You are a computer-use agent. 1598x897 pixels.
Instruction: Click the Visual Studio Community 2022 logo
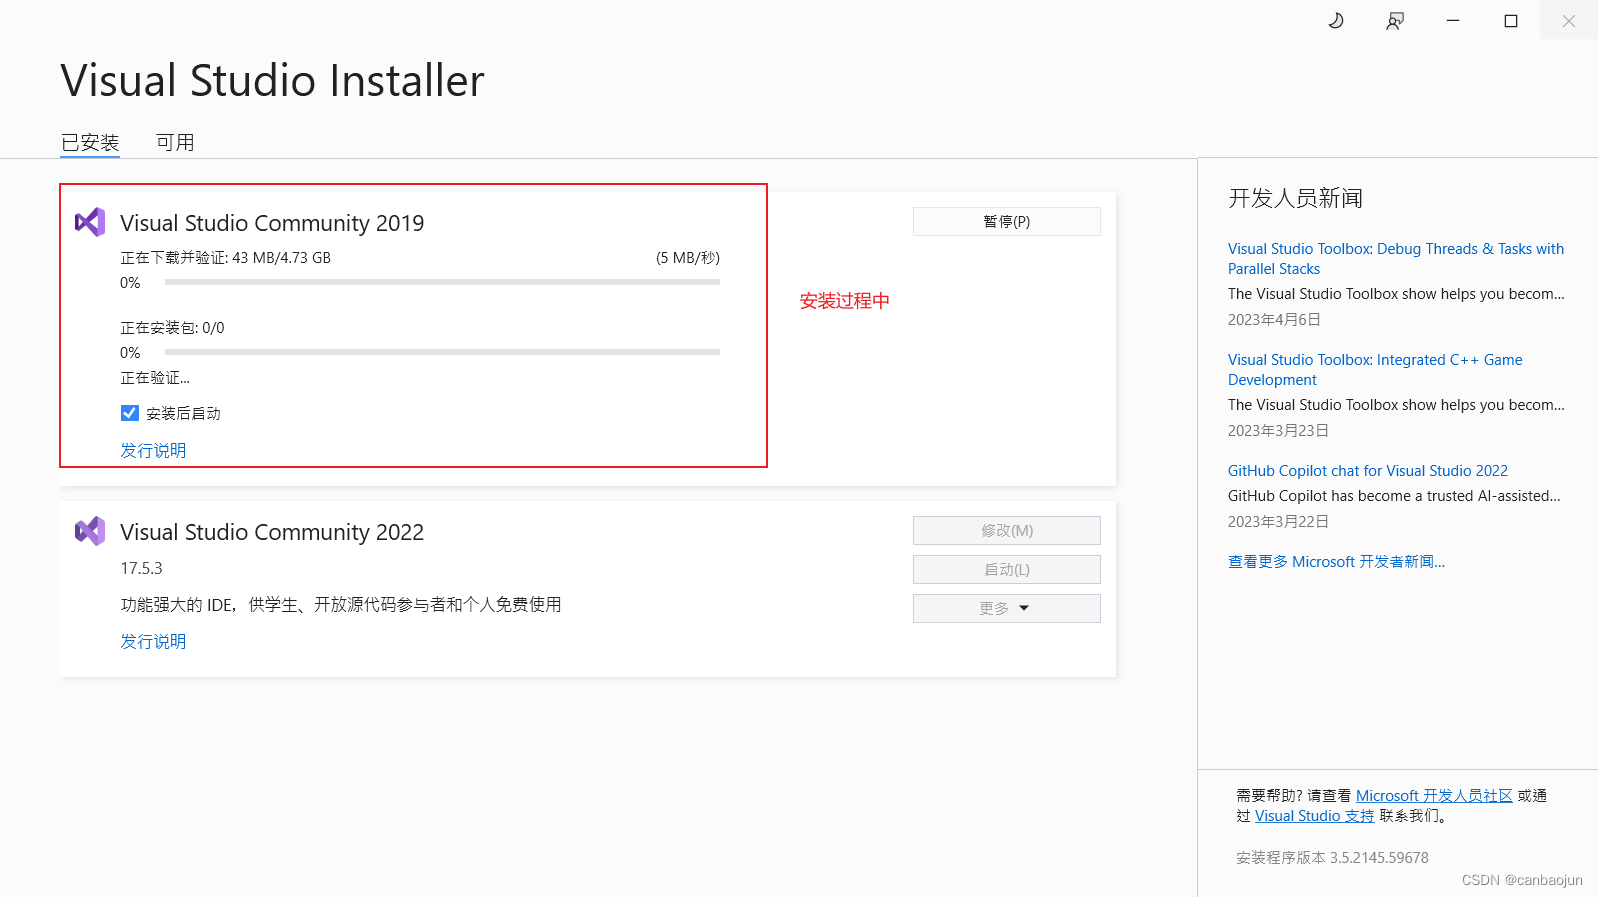coord(90,531)
